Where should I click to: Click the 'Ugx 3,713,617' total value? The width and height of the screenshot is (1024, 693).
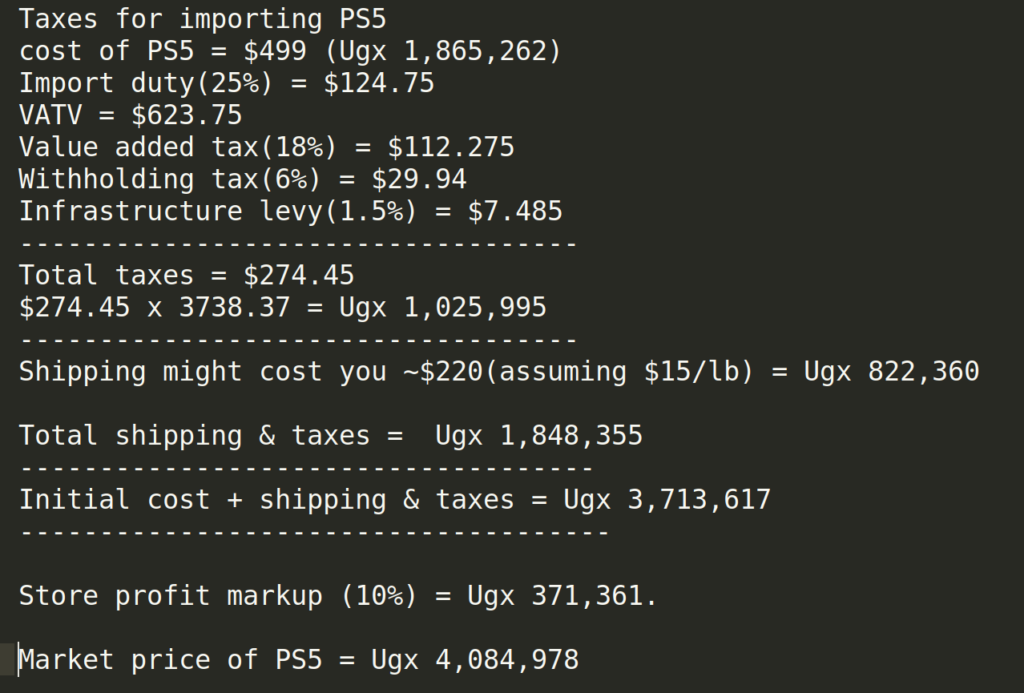[667, 500]
